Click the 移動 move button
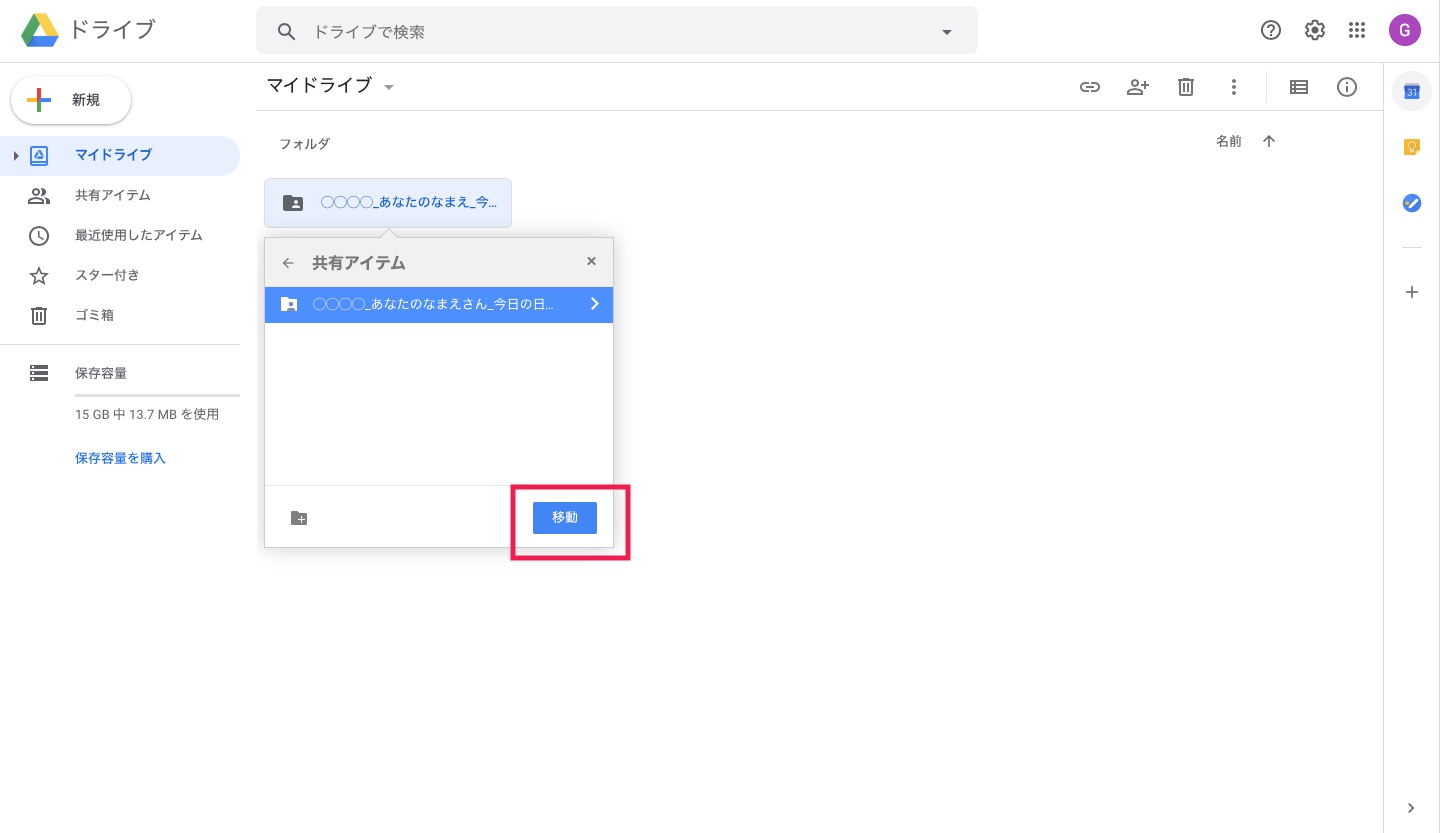 click(565, 518)
